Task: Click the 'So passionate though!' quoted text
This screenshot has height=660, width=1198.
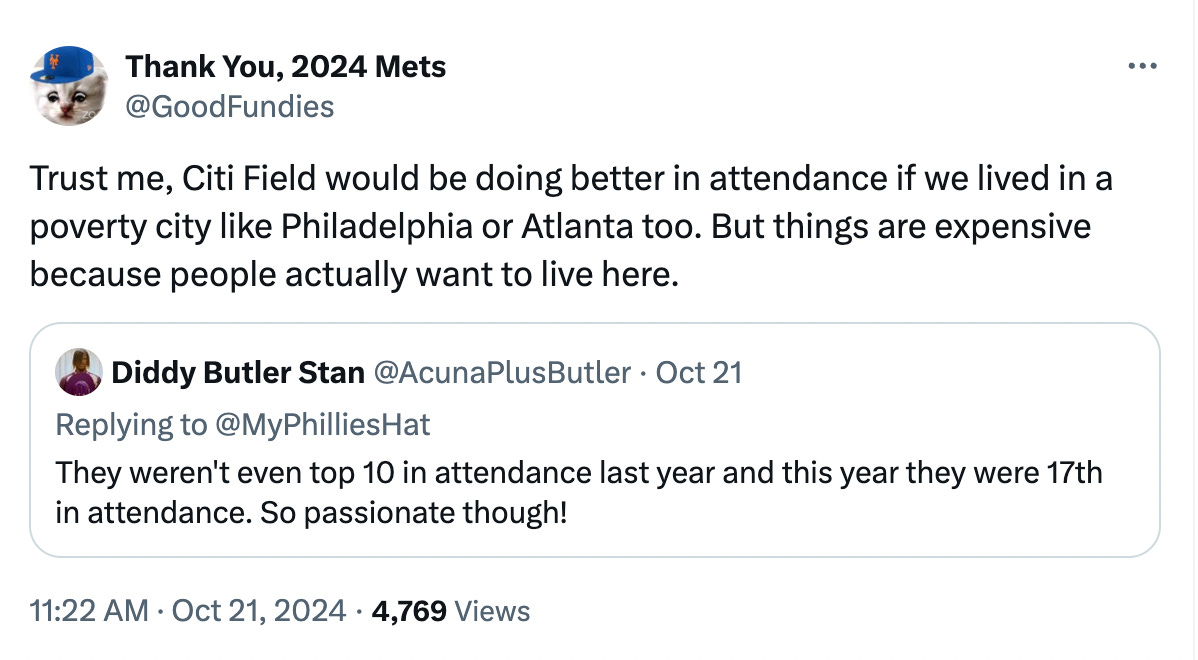Action: coord(413,513)
